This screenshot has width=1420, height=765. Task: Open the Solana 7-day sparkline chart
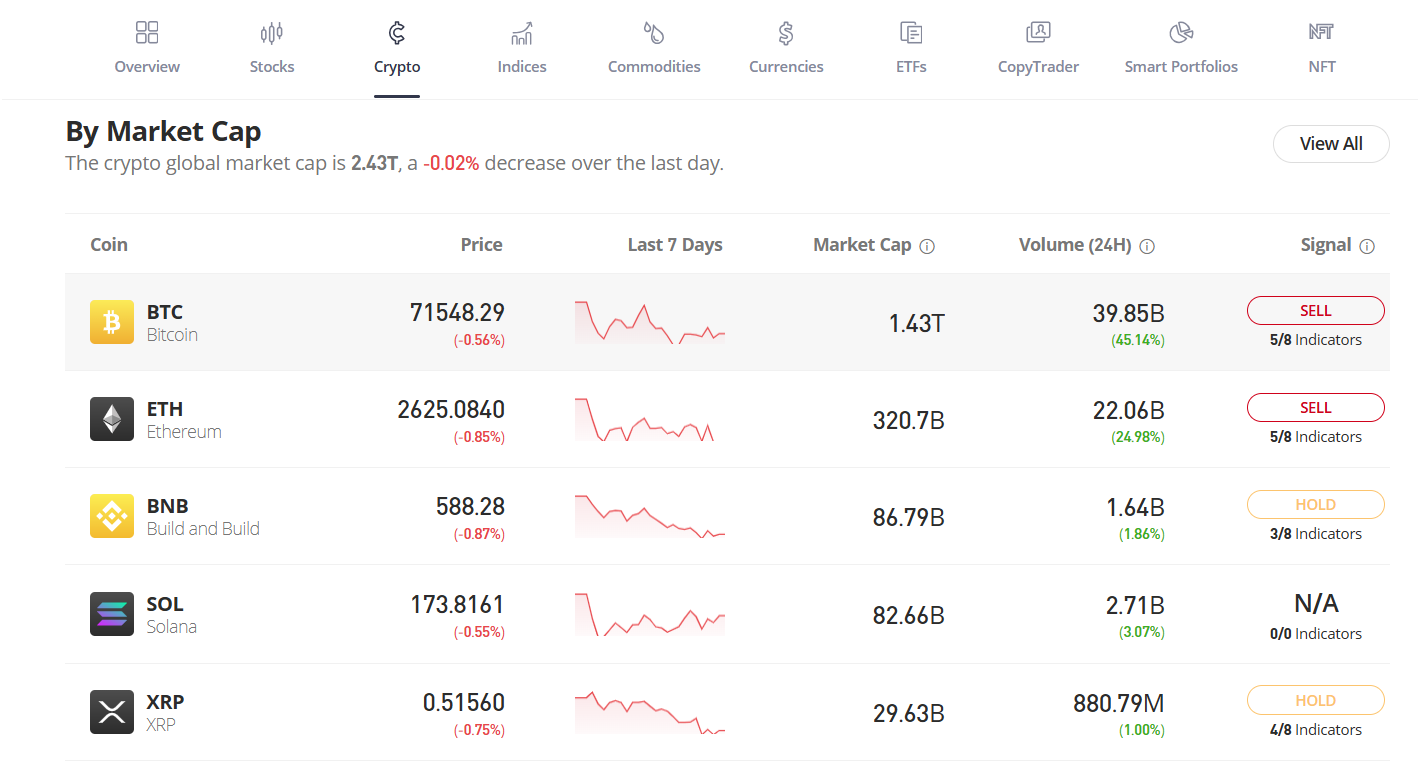coord(650,614)
